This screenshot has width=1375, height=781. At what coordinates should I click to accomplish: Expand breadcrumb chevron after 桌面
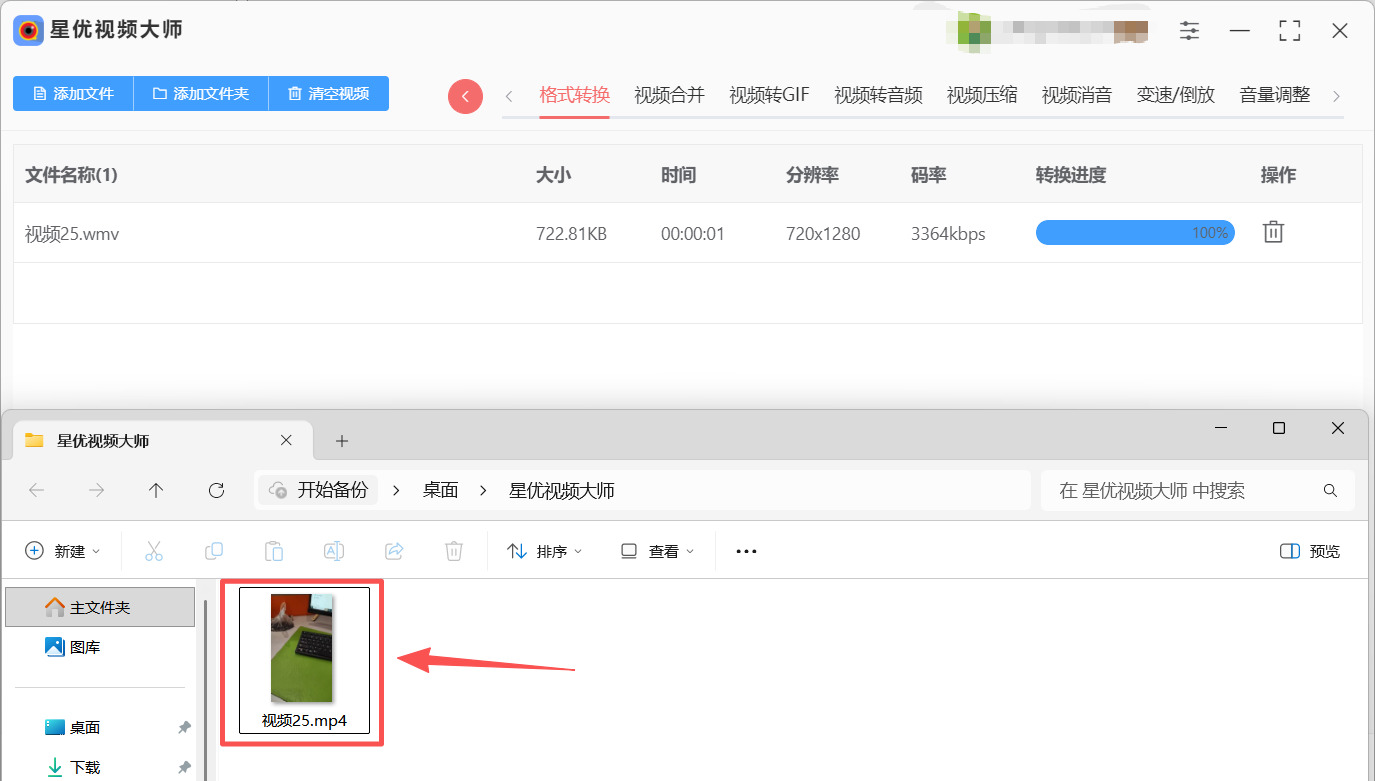(485, 490)
